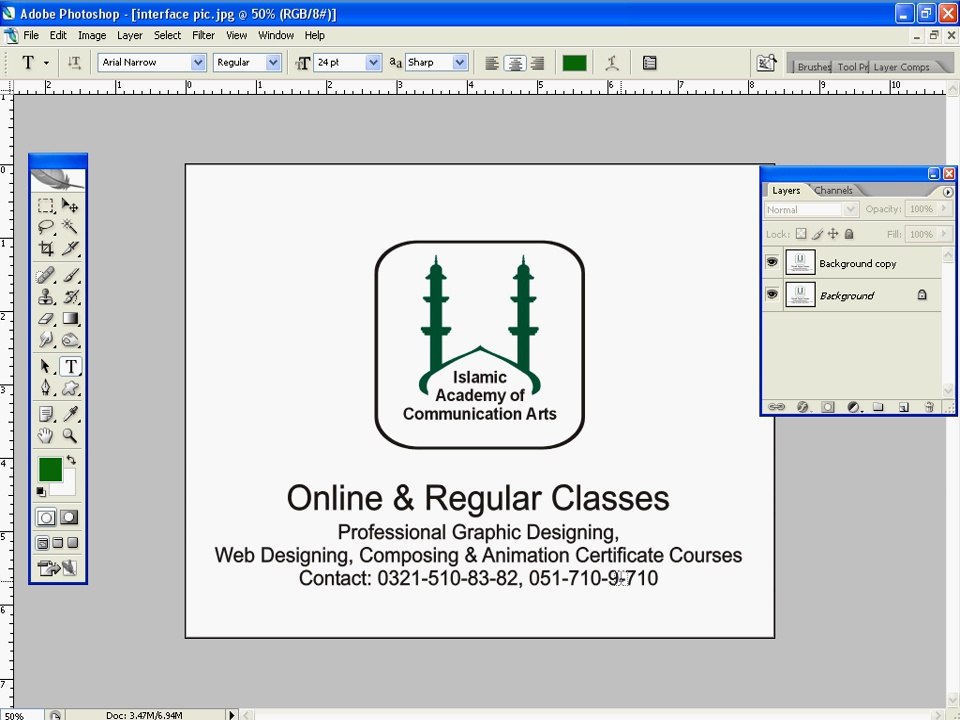Open the character and paragraph palettes
Viewport: 960px width, 720px height.
click(x=650, y=62)
